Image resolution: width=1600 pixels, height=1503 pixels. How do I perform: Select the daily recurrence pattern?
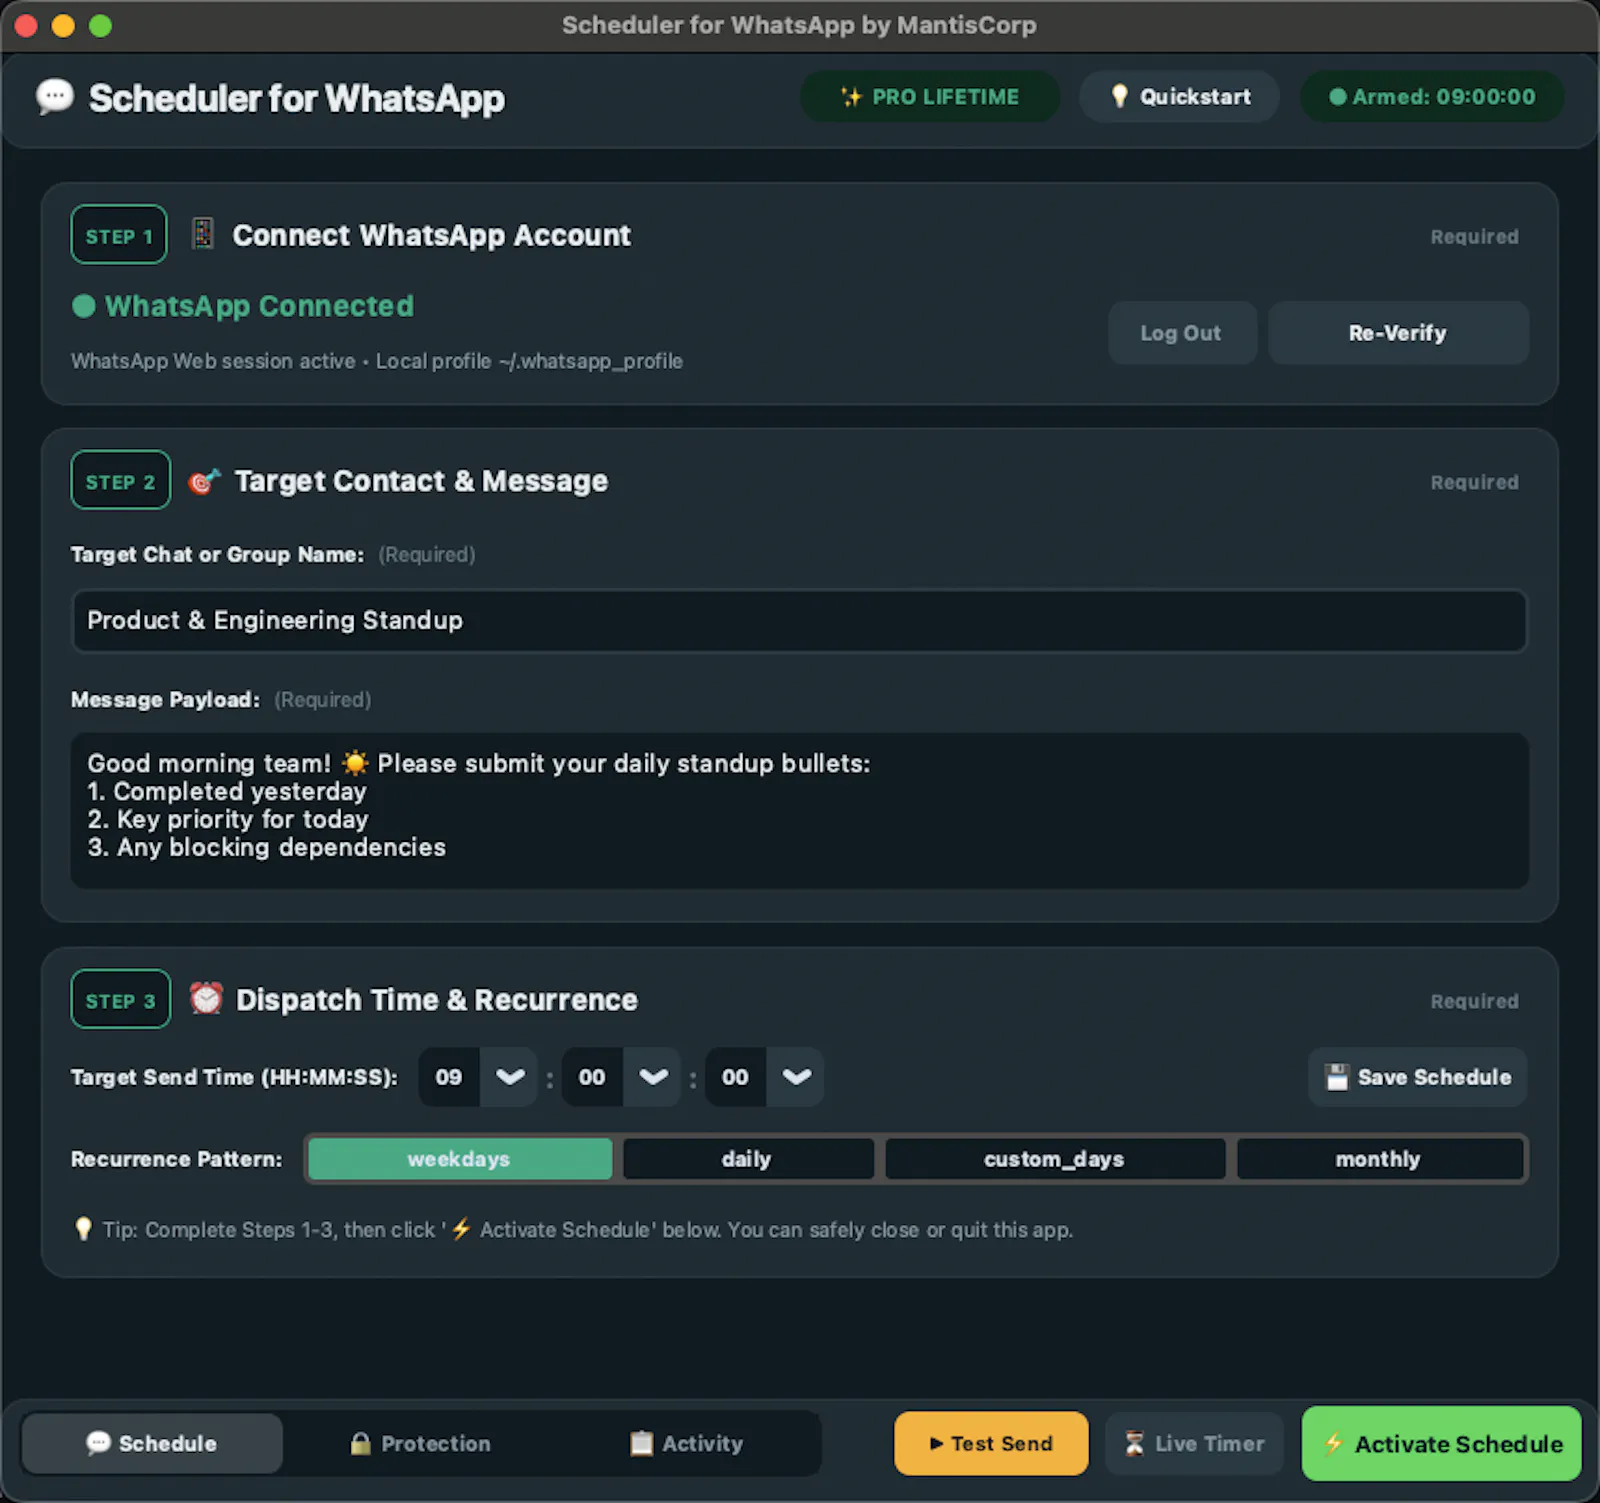747,1159
